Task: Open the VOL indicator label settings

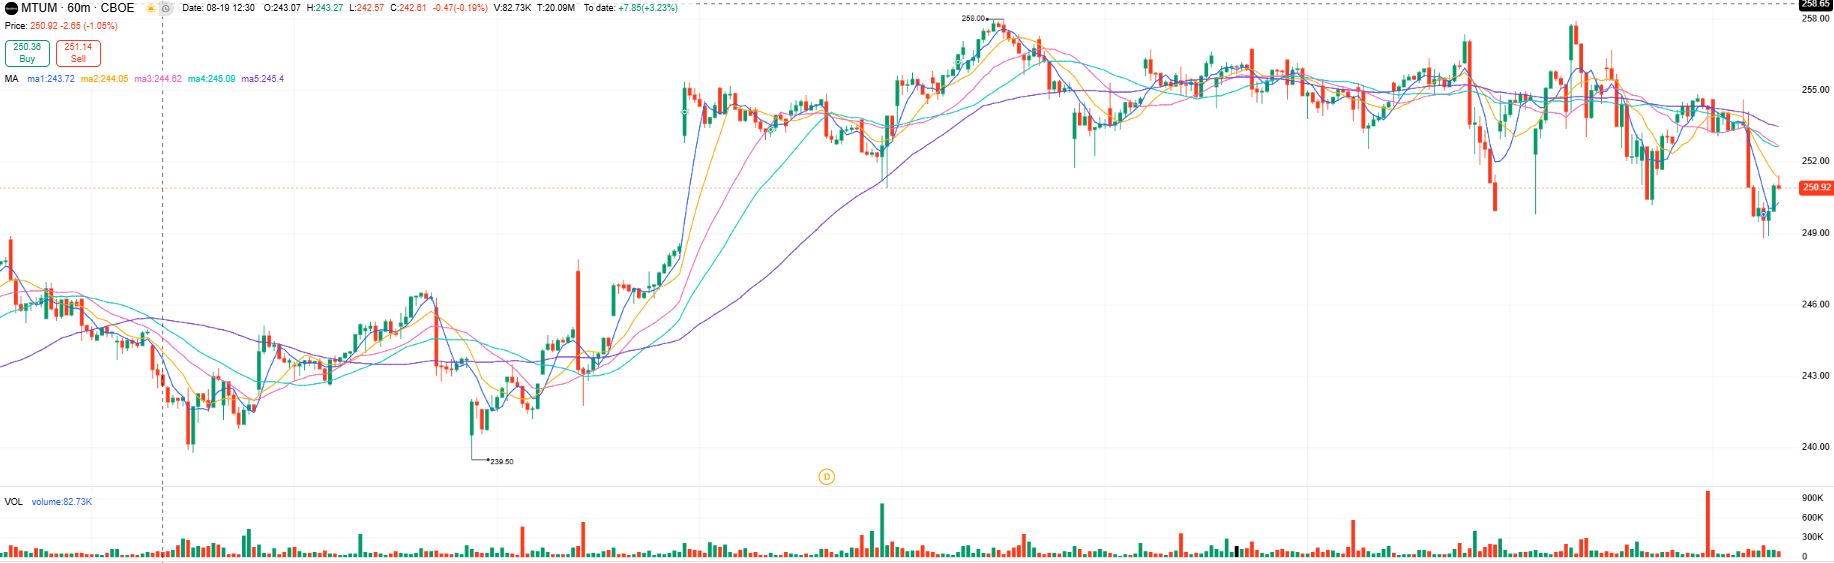Action: point(13,502)
